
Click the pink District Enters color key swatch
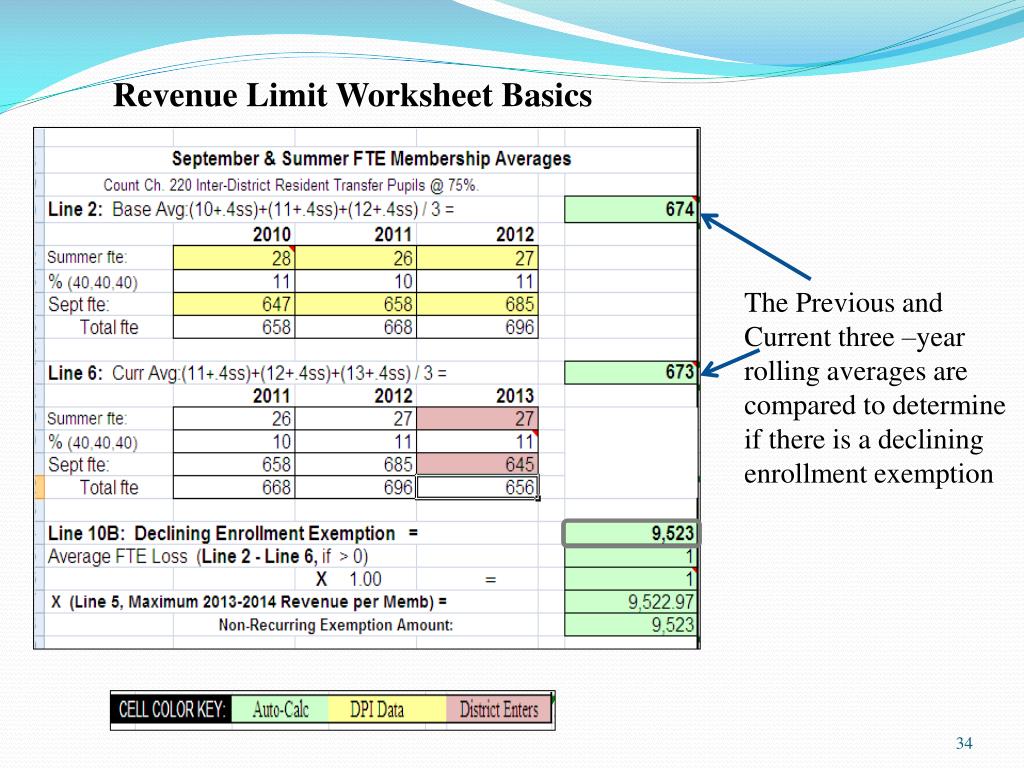click(x=499, y=709)
